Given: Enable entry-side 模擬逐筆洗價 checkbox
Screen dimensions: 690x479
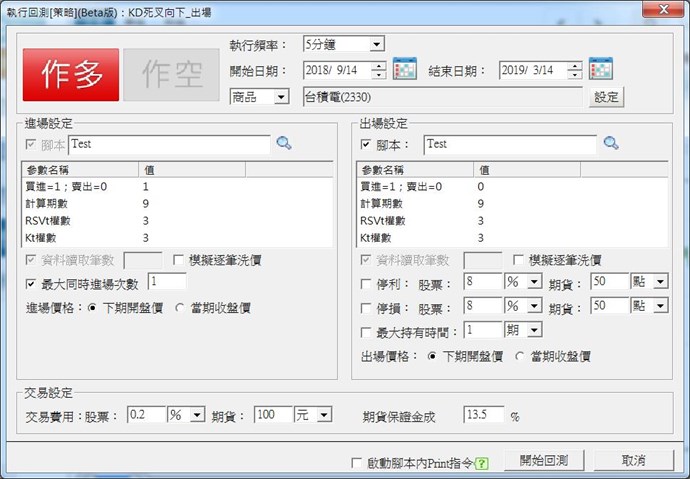Looking at the screenshot, I should [x=178, y=260].
